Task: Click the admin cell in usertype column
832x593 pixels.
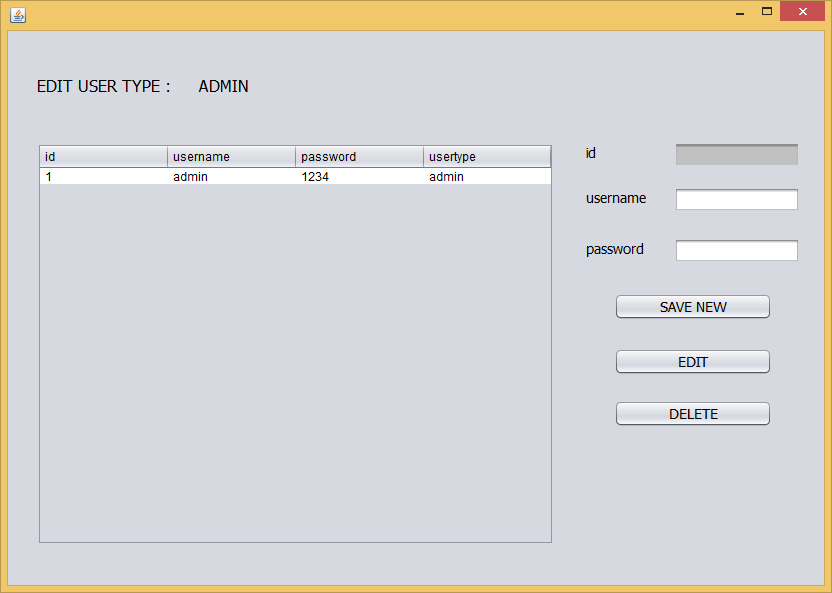Action: pos(487,177)
